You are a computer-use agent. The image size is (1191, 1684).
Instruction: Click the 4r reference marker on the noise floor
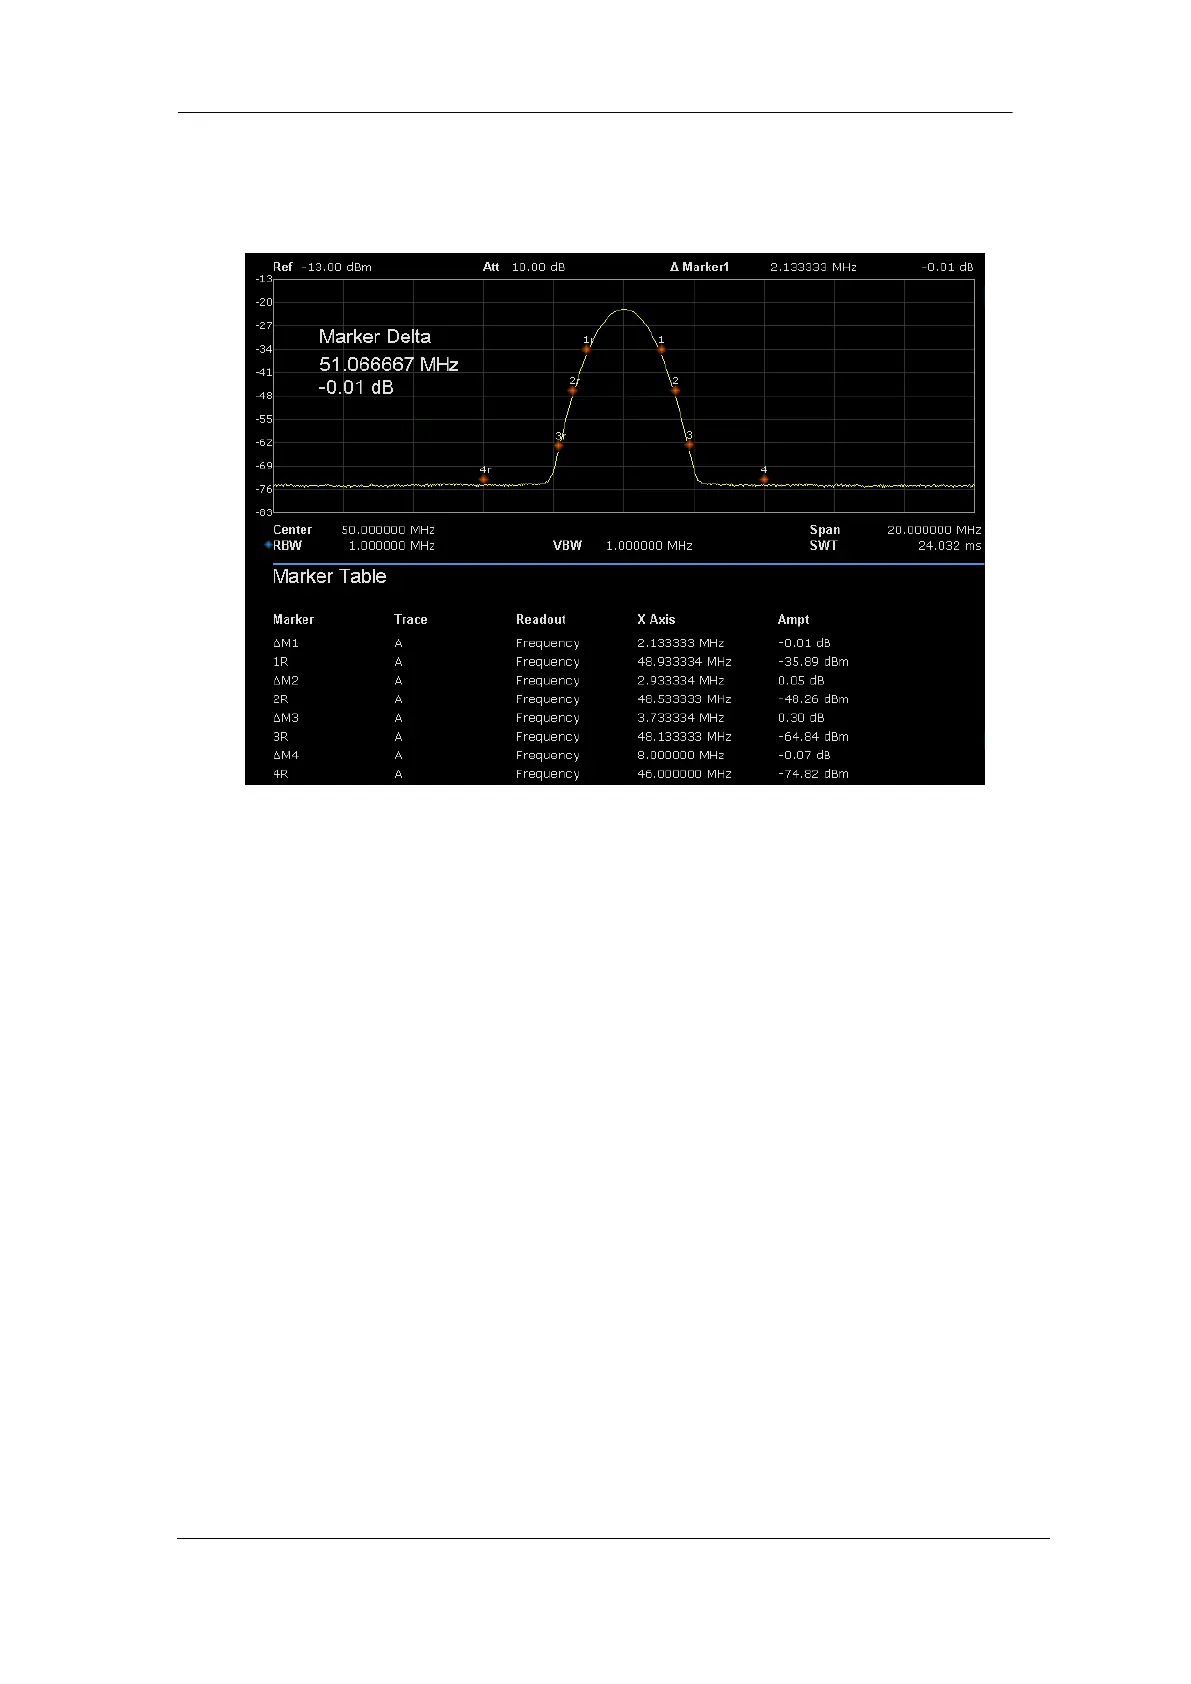pyautogui.click(x=484, y=479)
